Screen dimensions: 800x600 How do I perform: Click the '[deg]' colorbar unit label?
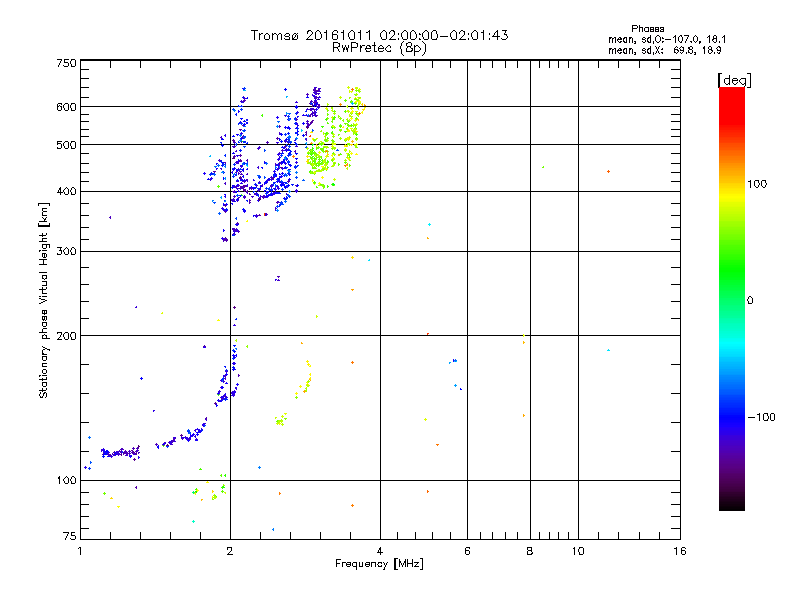734,80
